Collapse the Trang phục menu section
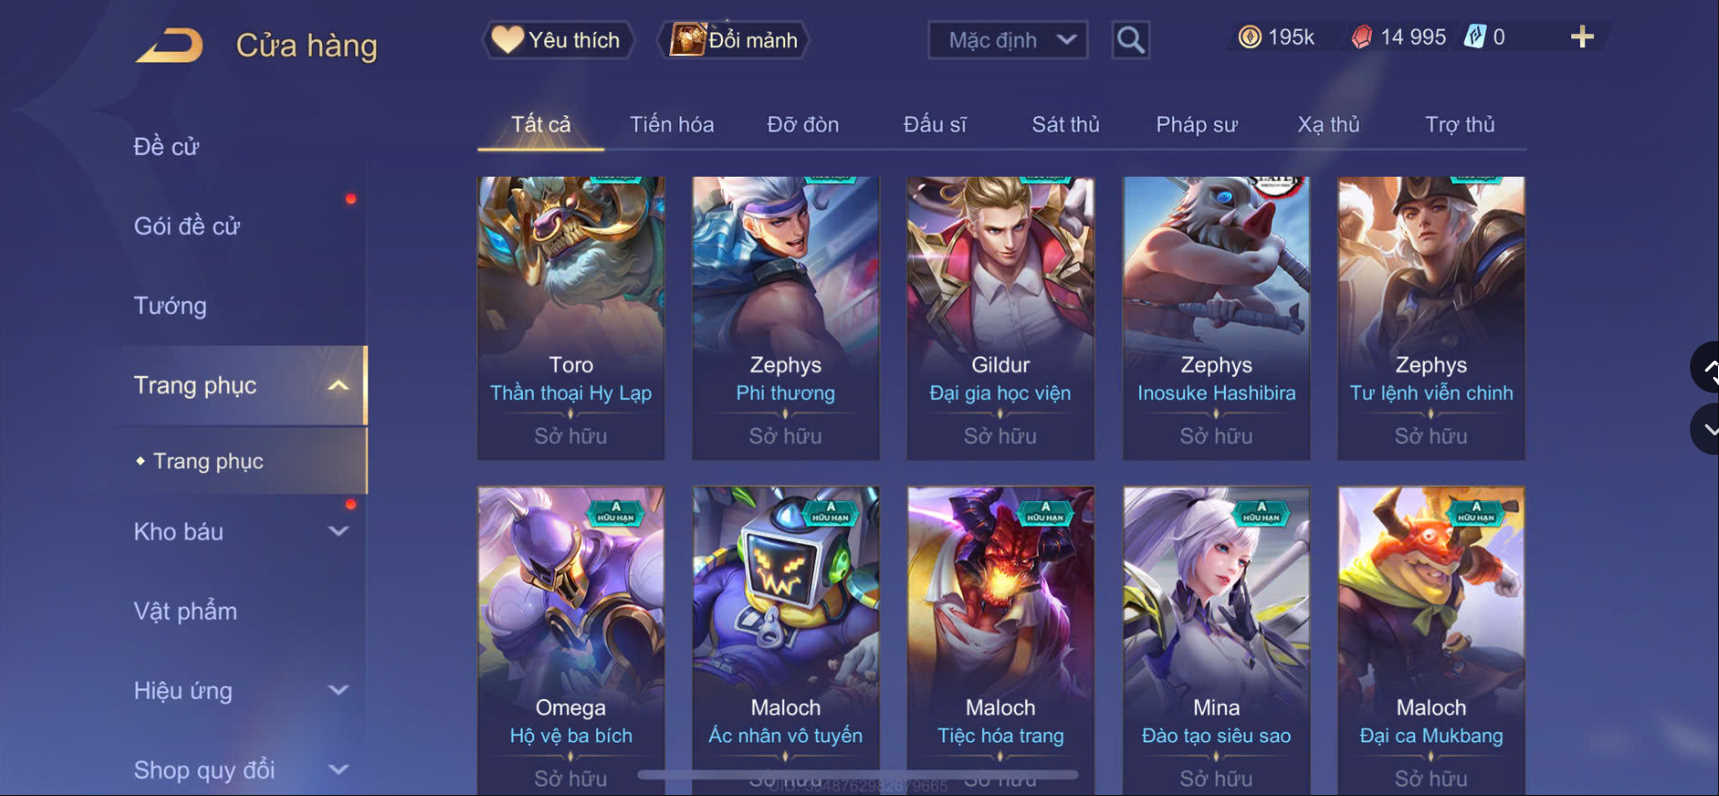 click(x=338, y=386)
